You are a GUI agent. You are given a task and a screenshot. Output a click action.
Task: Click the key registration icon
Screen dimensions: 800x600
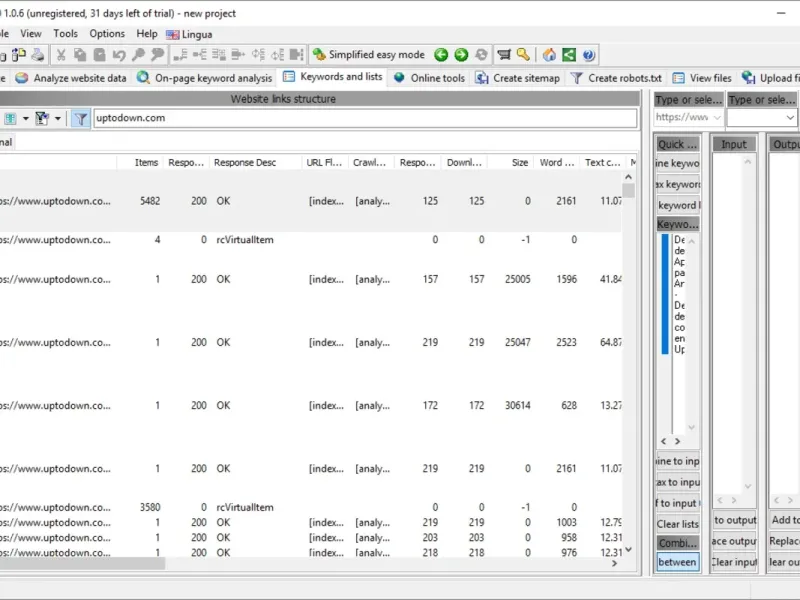point(523,55)
